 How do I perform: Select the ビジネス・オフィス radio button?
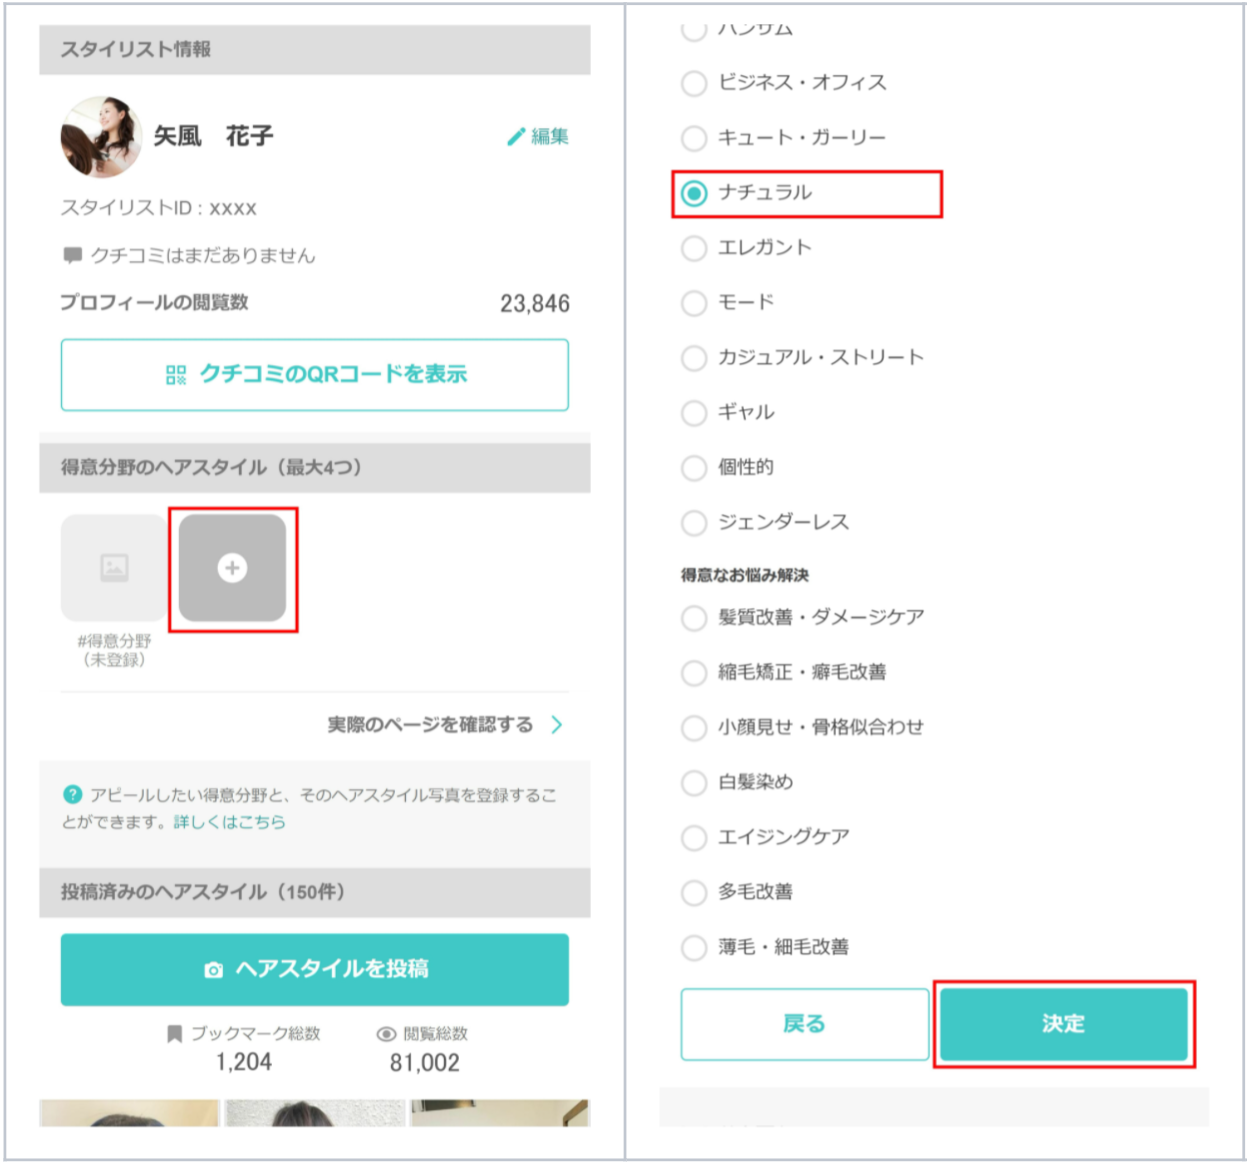[693, 83]
